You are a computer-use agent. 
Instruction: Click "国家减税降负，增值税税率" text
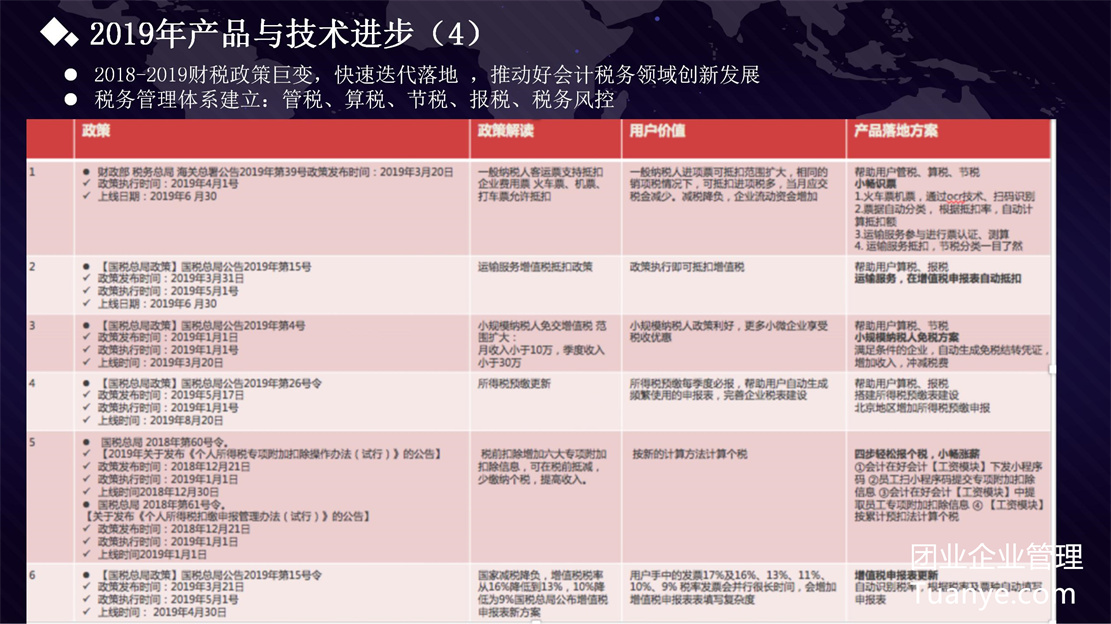tap(541, 575)
